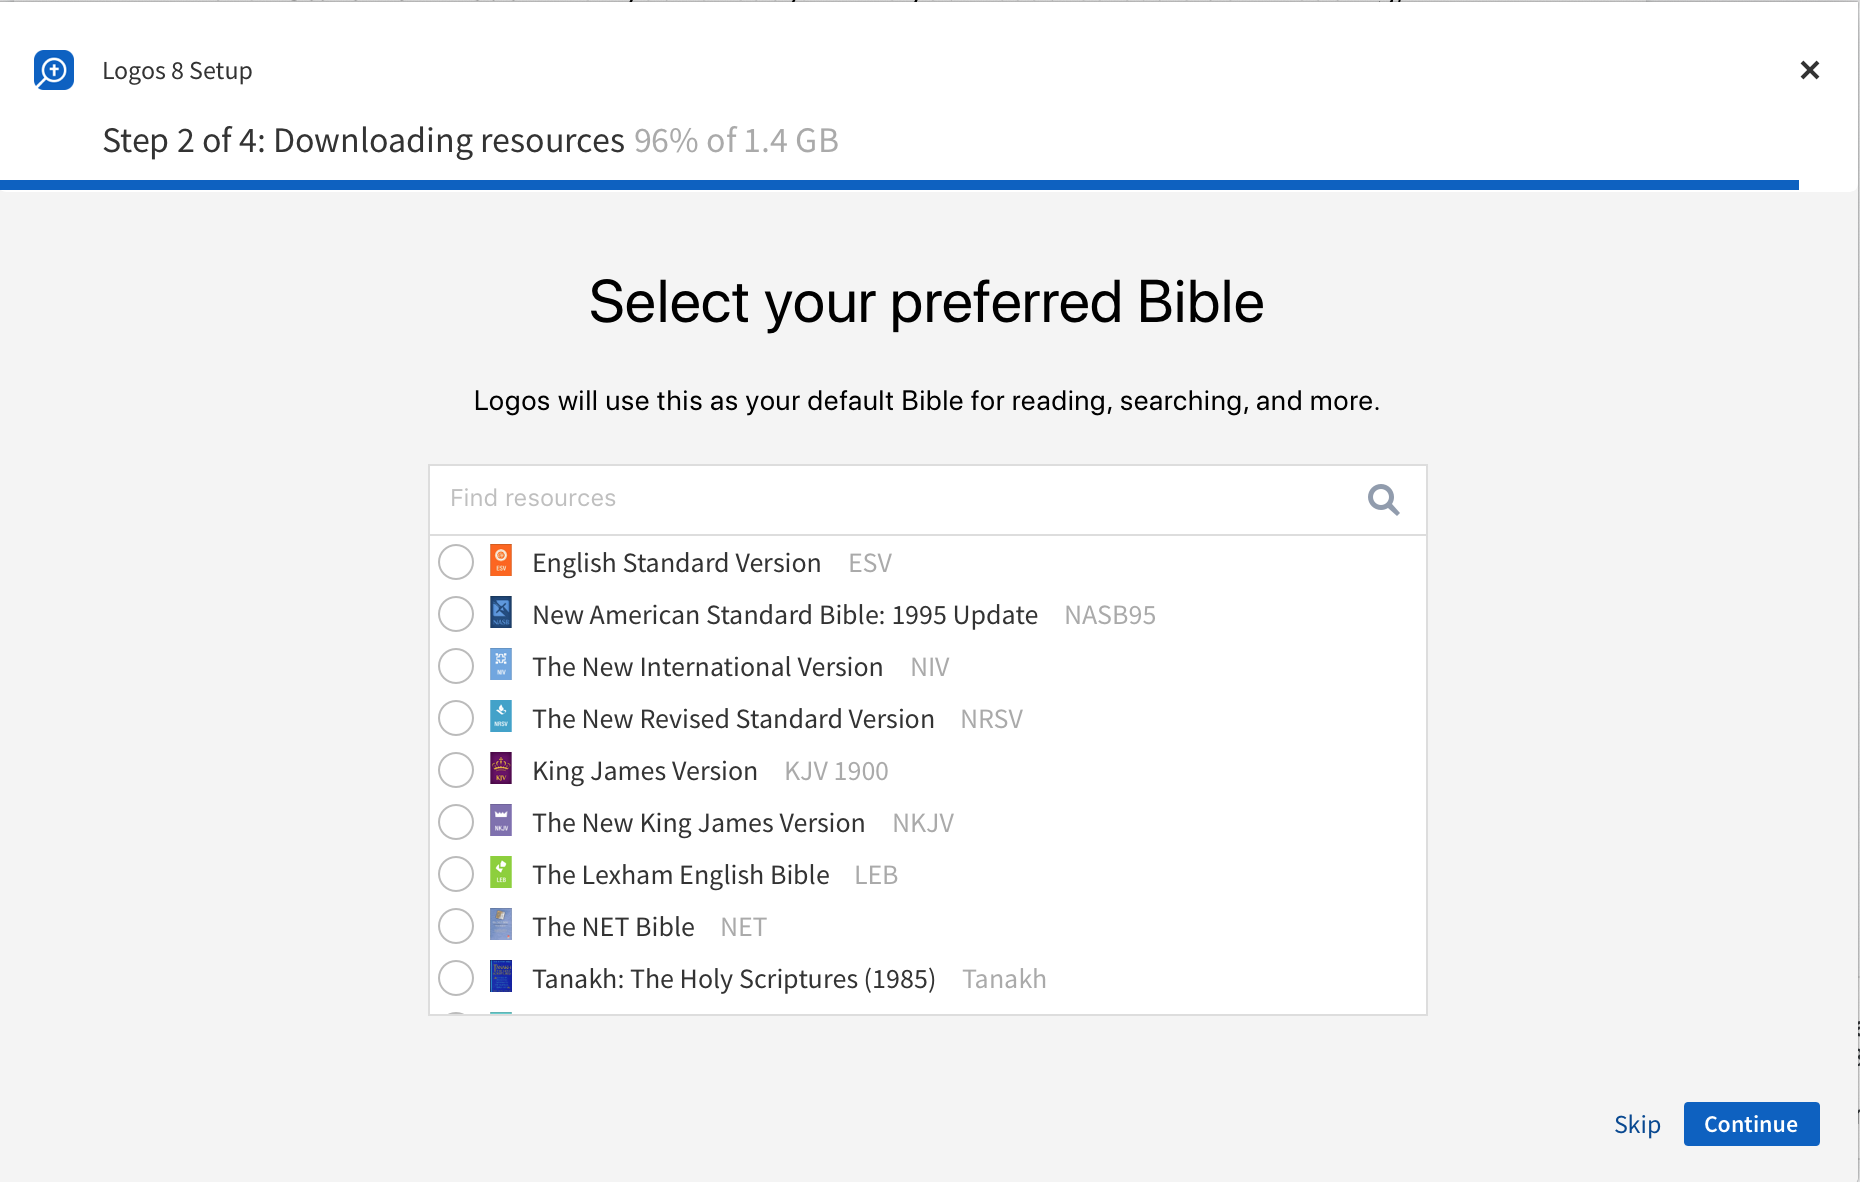Click the NIV Bible cover icon

click(501, 665)
